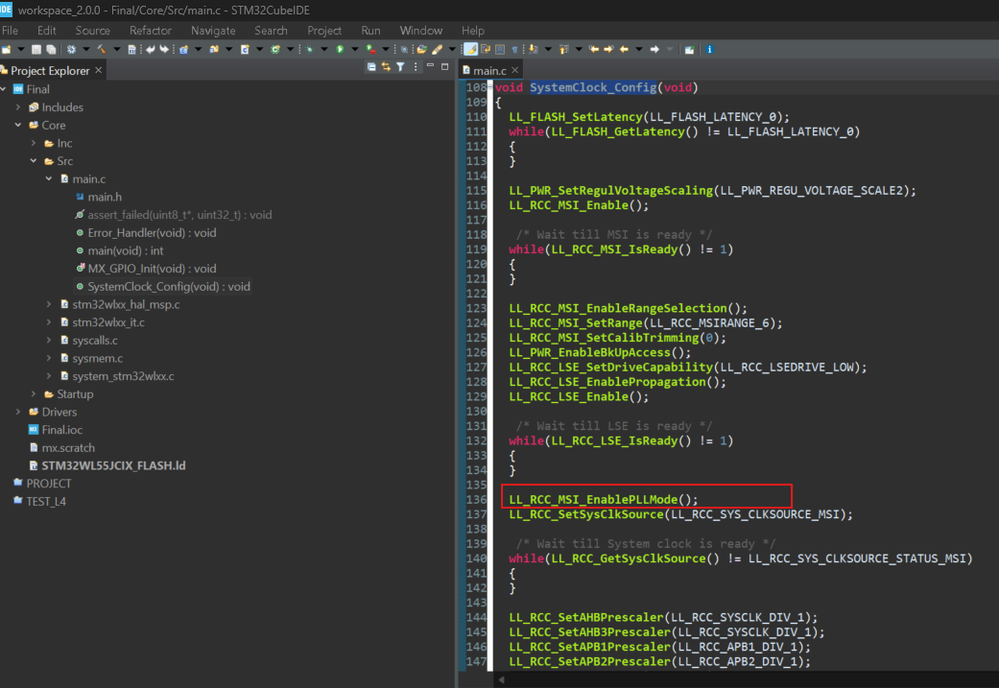Screen dimensions: 999x688
Task: Open the Refactor menu
Action: pos(150,30)
